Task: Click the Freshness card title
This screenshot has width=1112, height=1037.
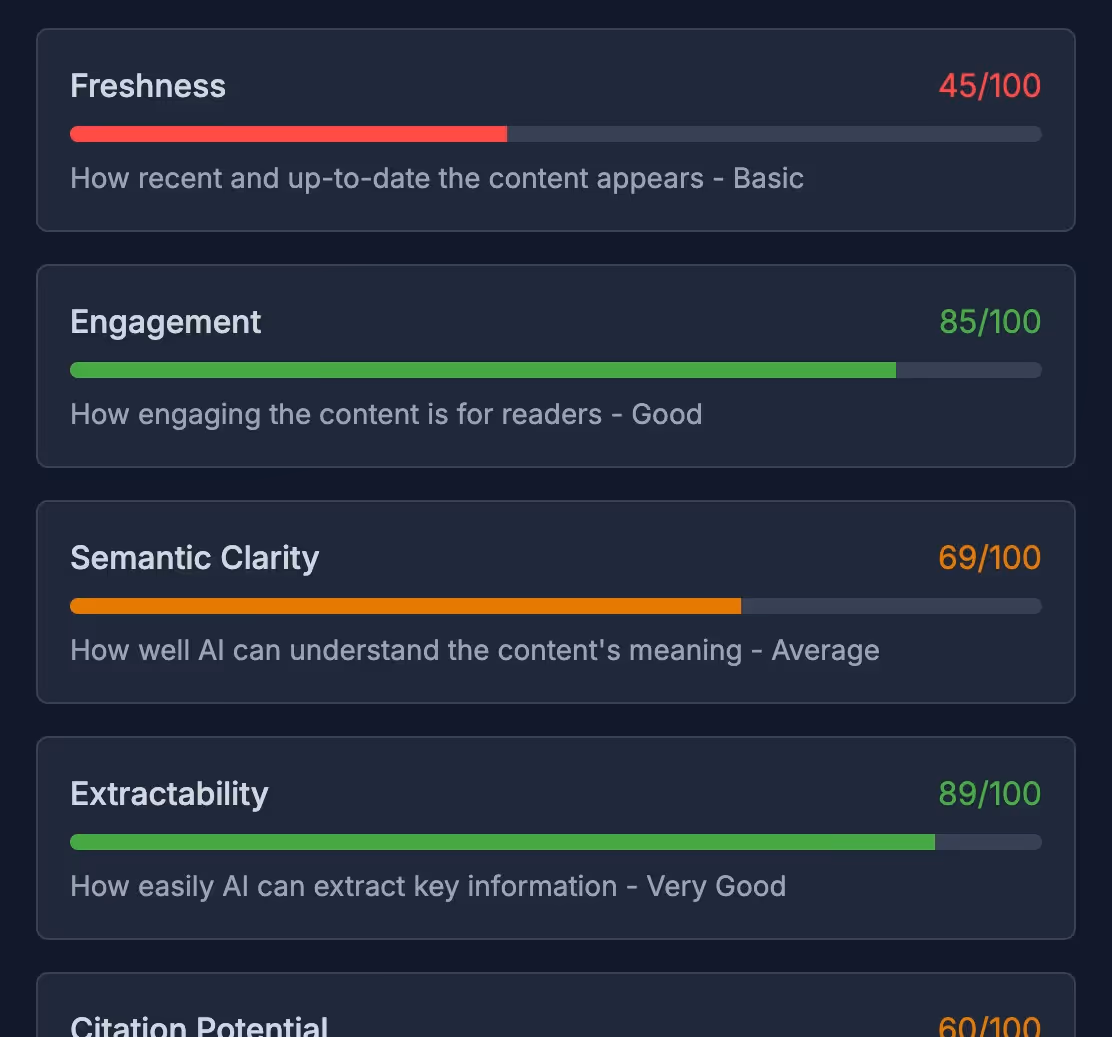Action: point(147,86)
